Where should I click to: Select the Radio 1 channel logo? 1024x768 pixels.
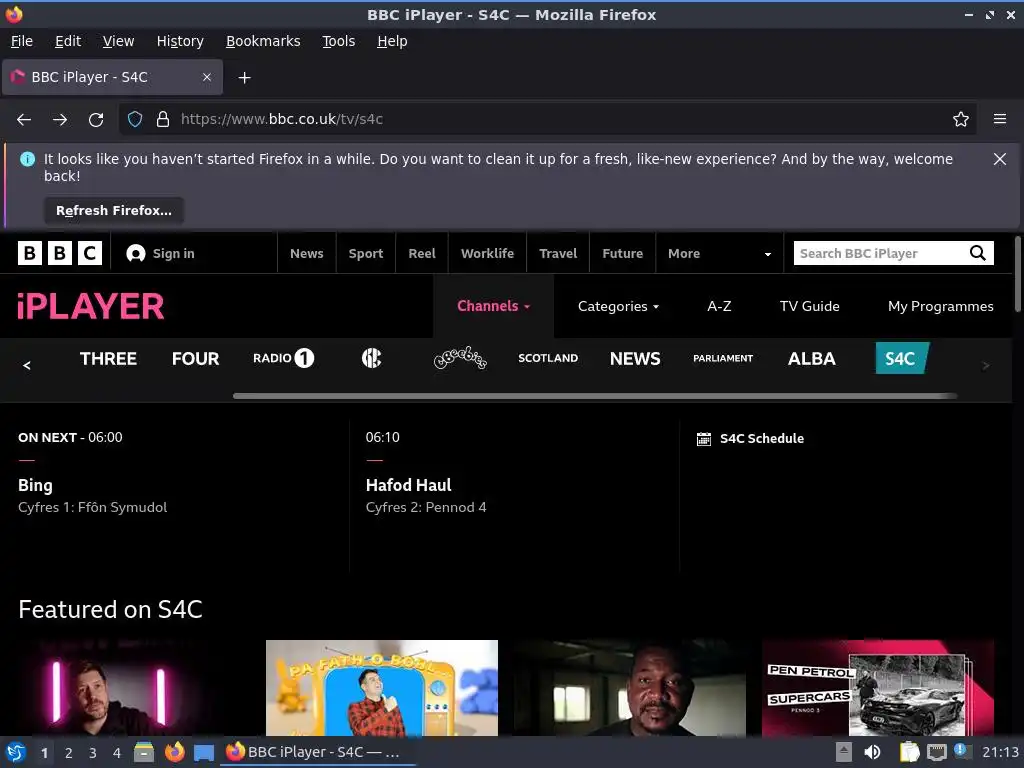tap(283, 358)
